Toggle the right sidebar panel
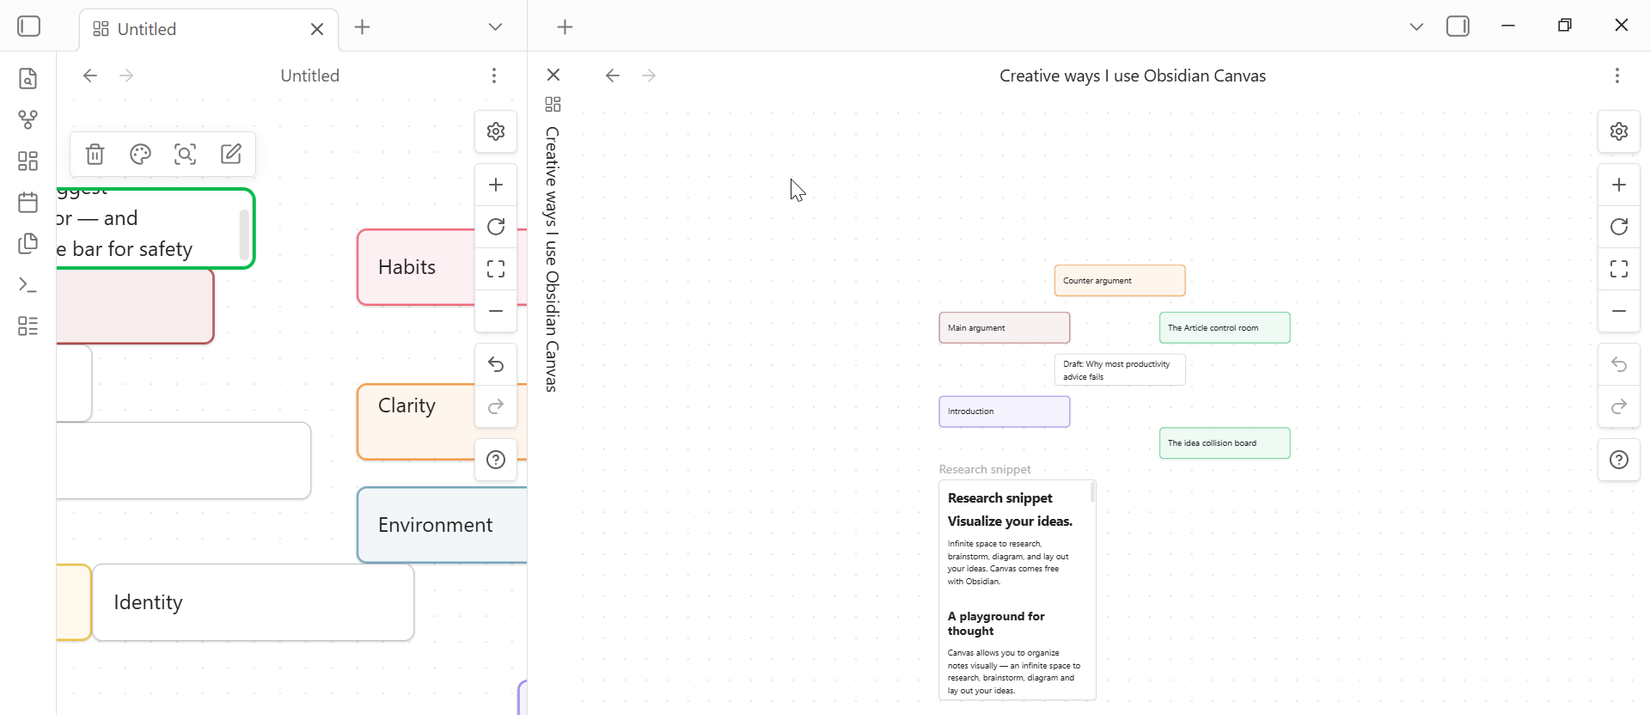The image size is (1650, 715). [1458, 27]
